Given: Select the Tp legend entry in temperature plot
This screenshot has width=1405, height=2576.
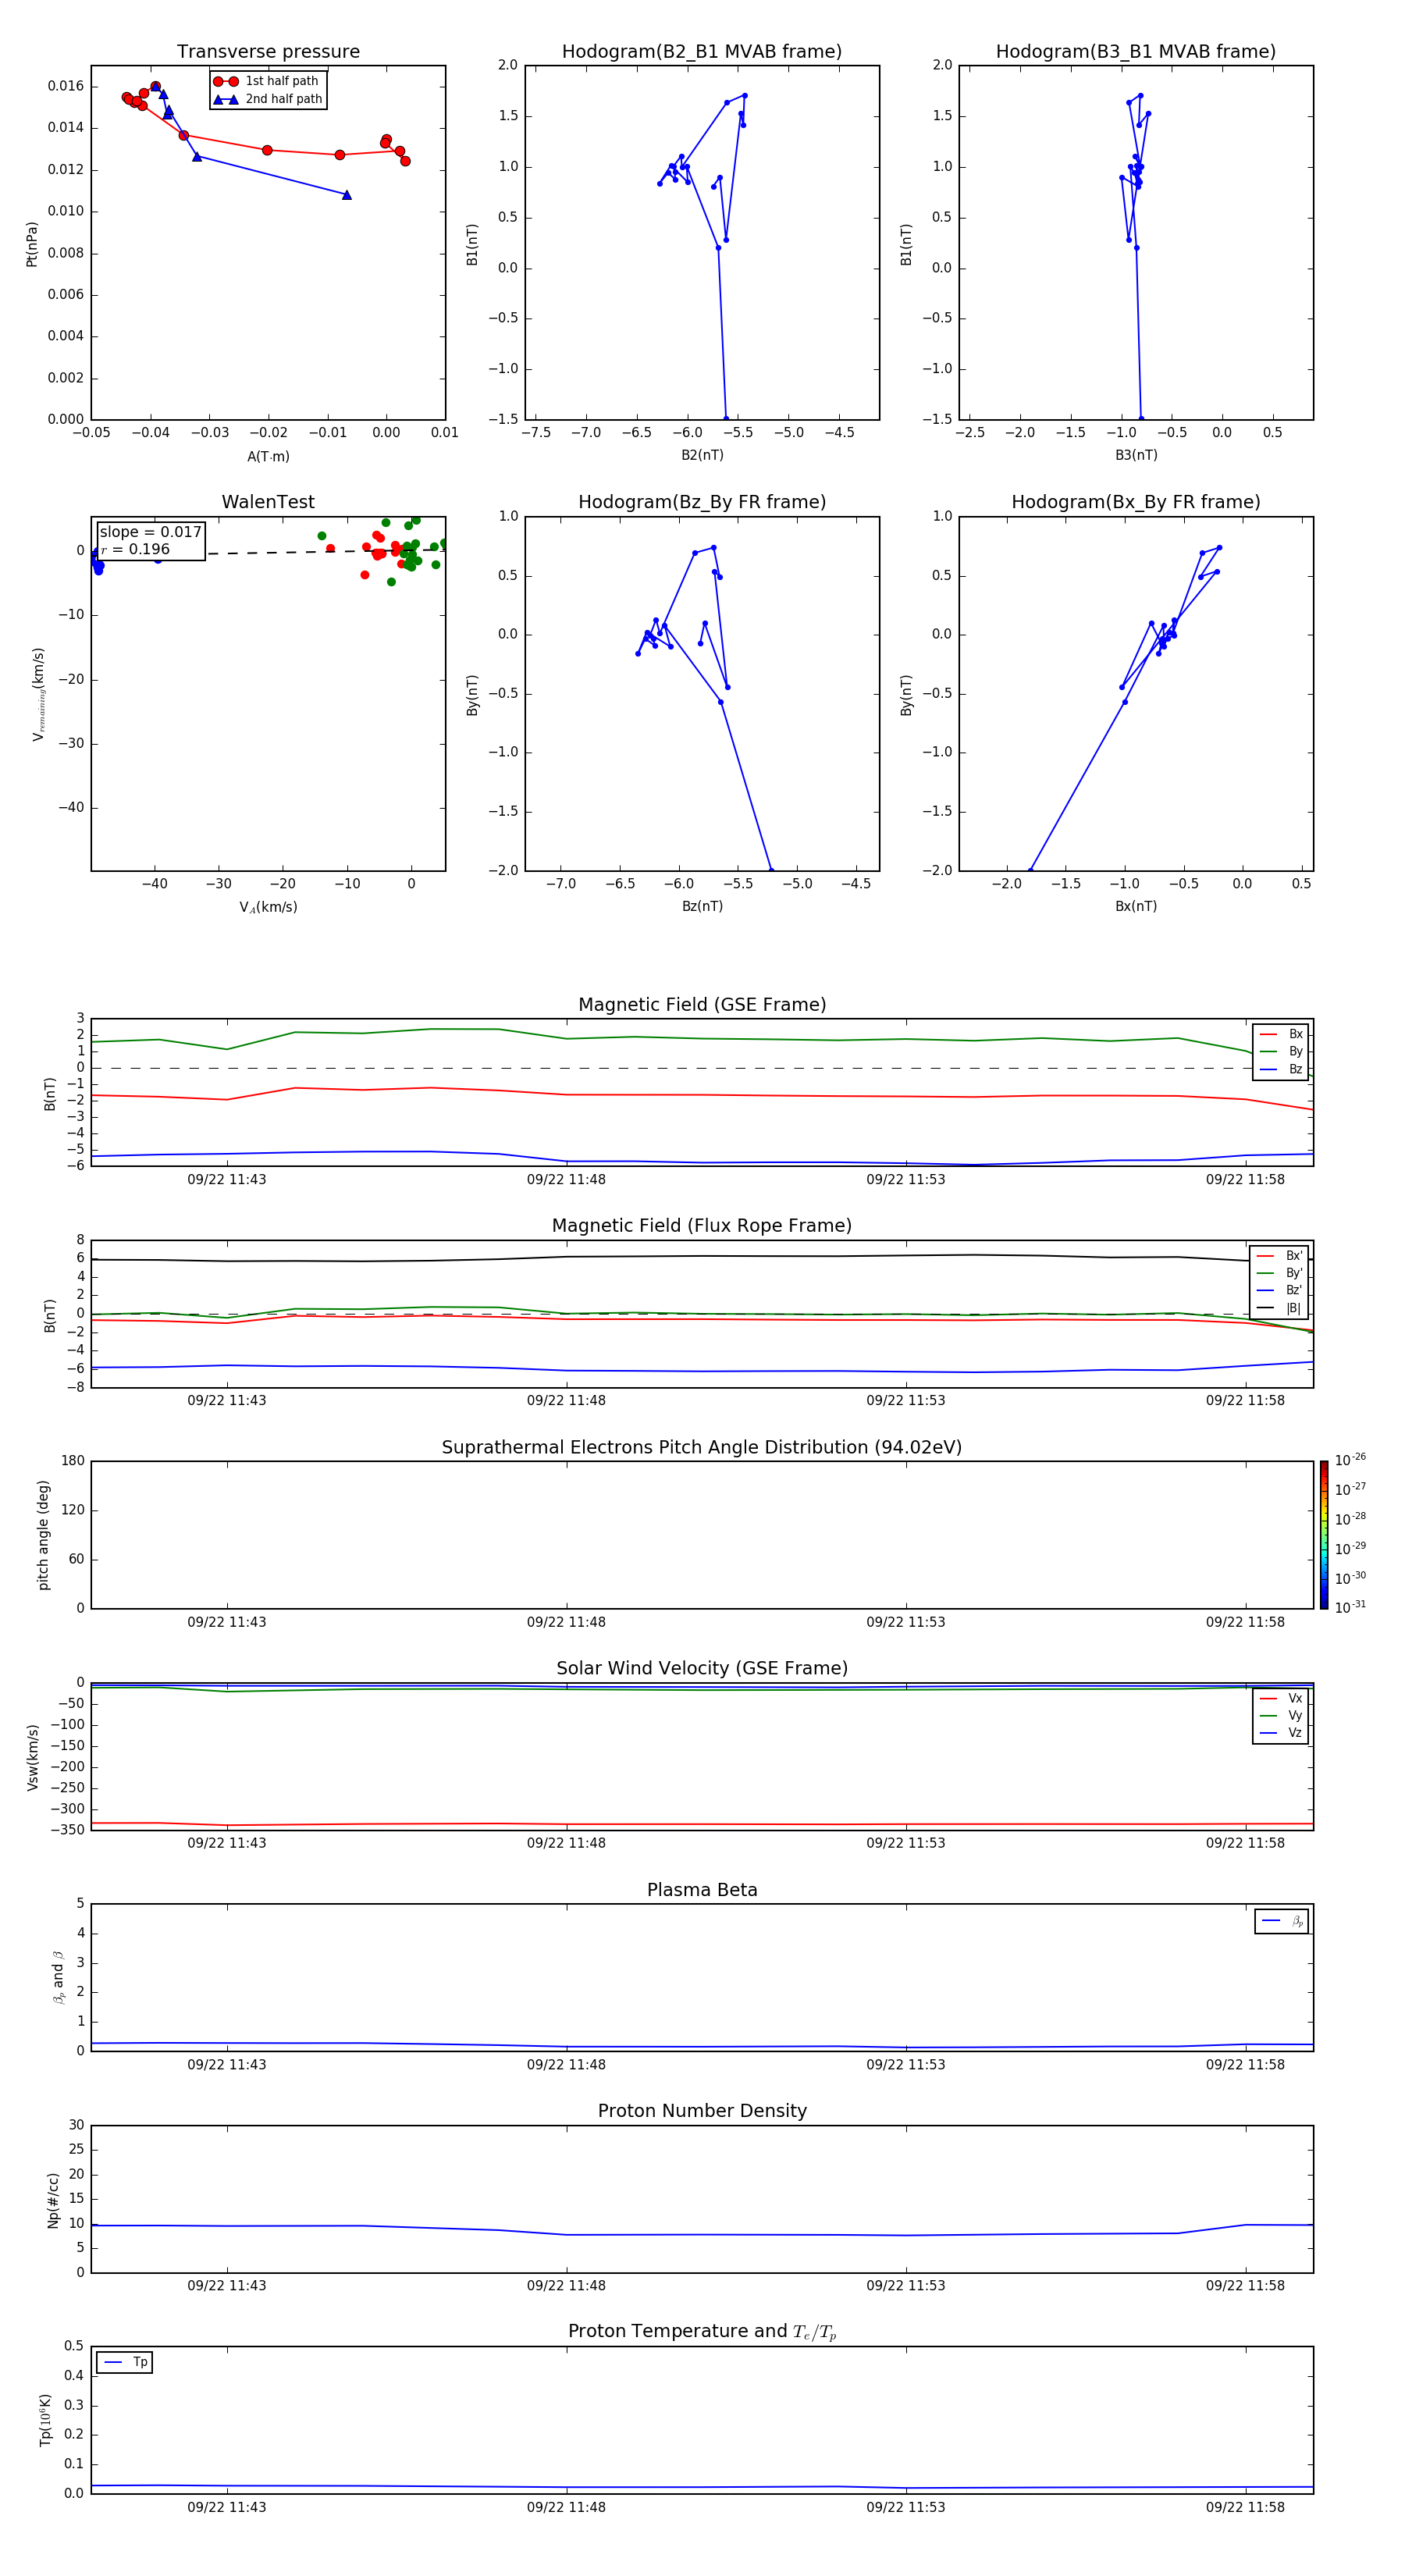Looking at the screenshot, I should (x=125, y=2362).
